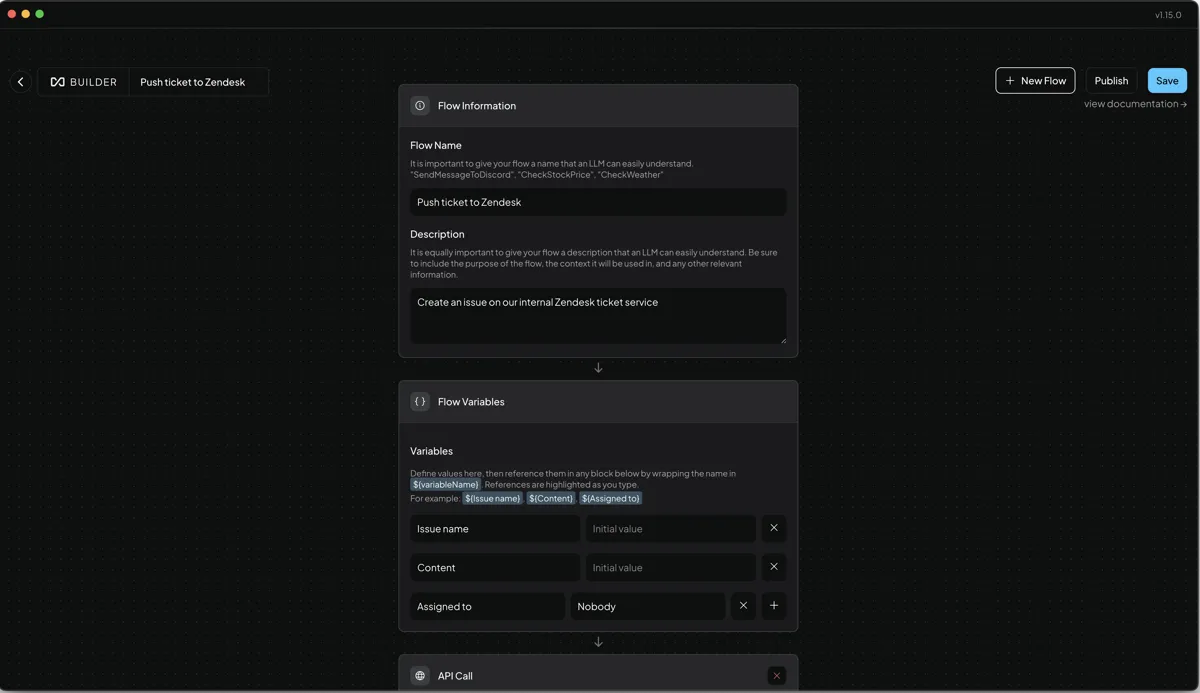Click the flow title in the header
Viewport: 1200px width, 693px height.
coord(193,82)
